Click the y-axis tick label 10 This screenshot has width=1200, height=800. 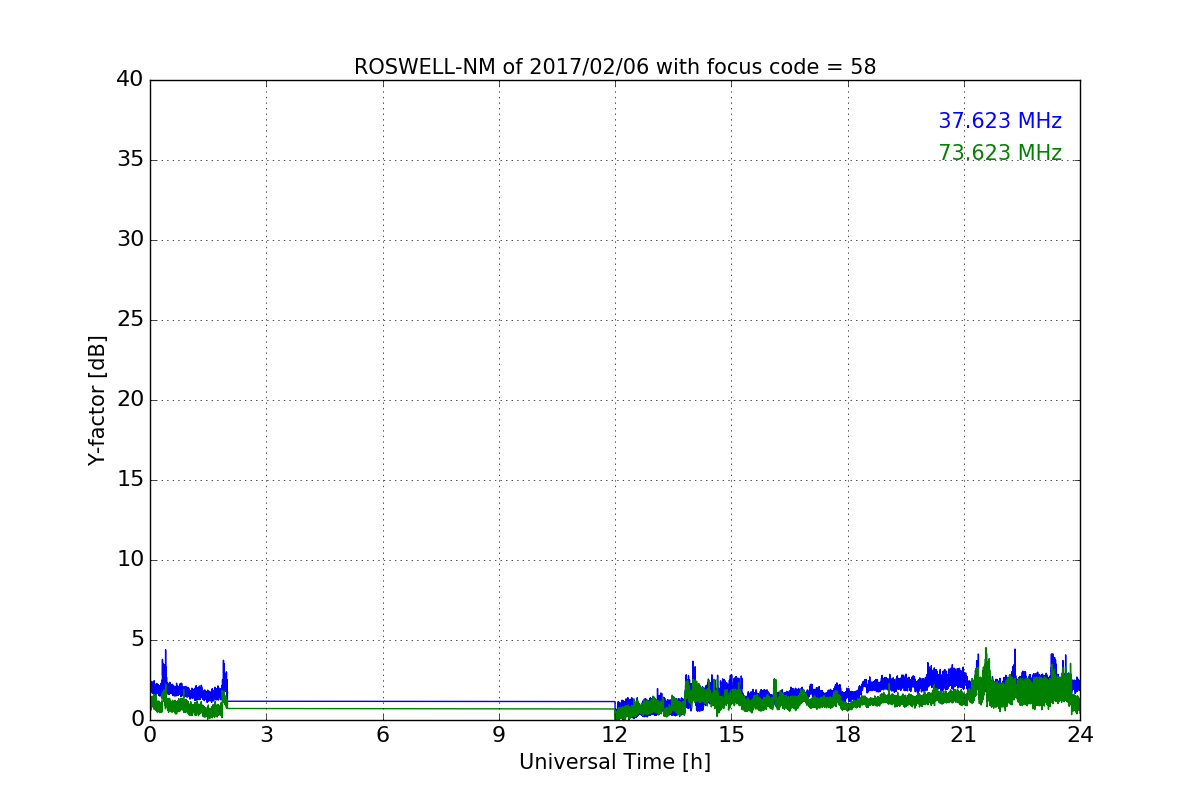click(x=130, y=560)
